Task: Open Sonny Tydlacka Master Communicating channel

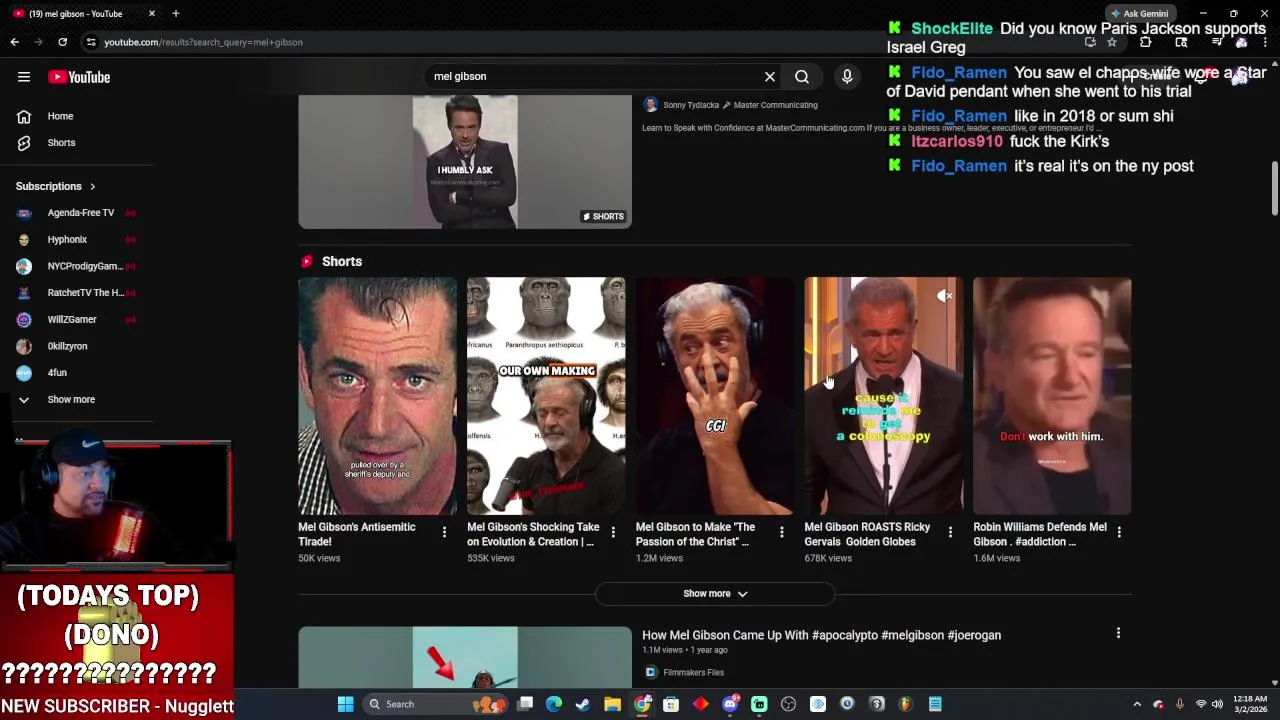Action: click(740, 105)
